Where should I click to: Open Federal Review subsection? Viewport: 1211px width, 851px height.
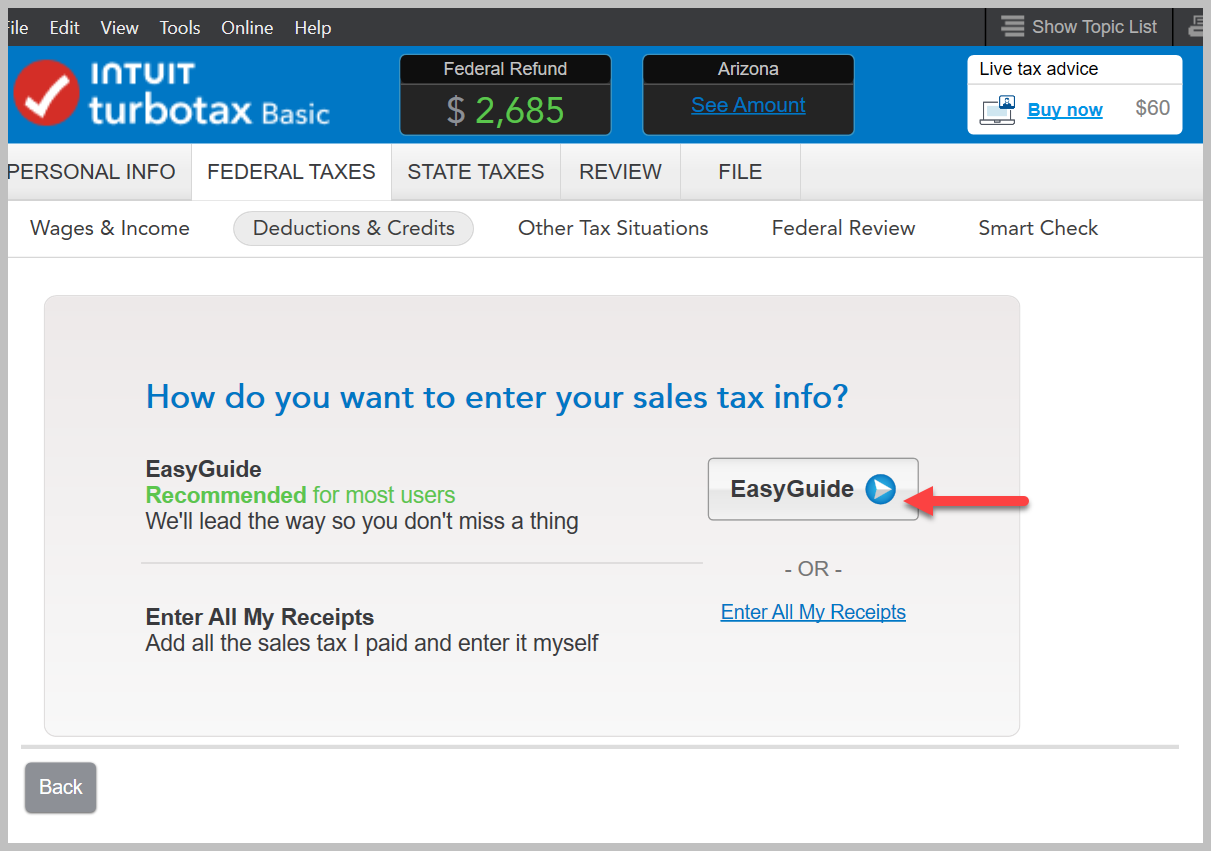tap(844, 228)
